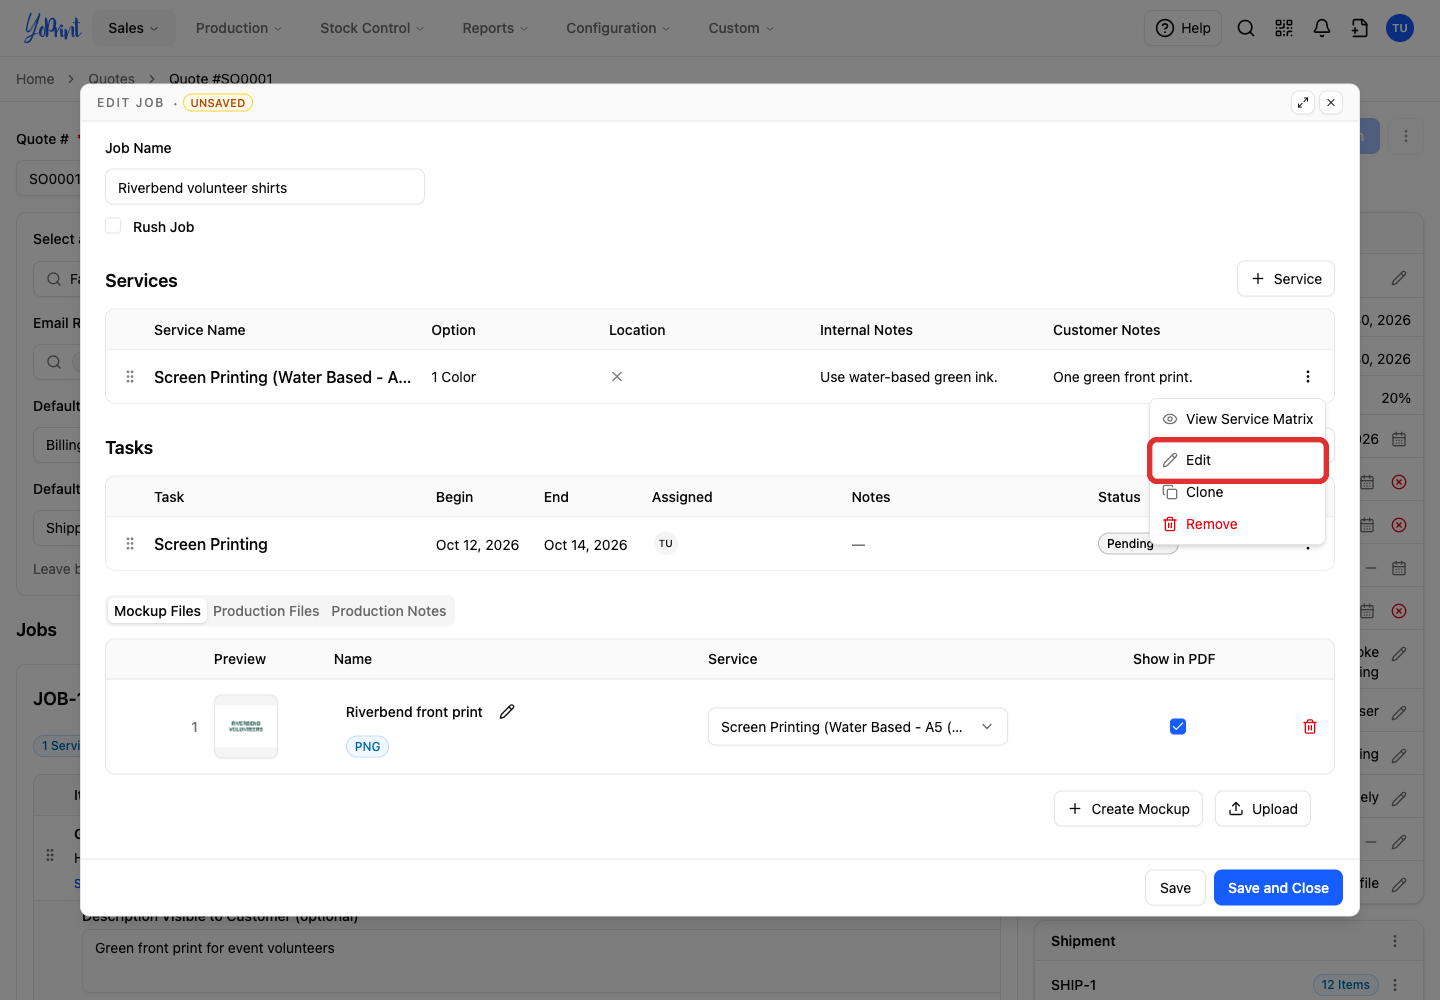The width and height of the screenshot is (1440, 1000).
Task: Expand the Reports menu
Action: (495, 28)
